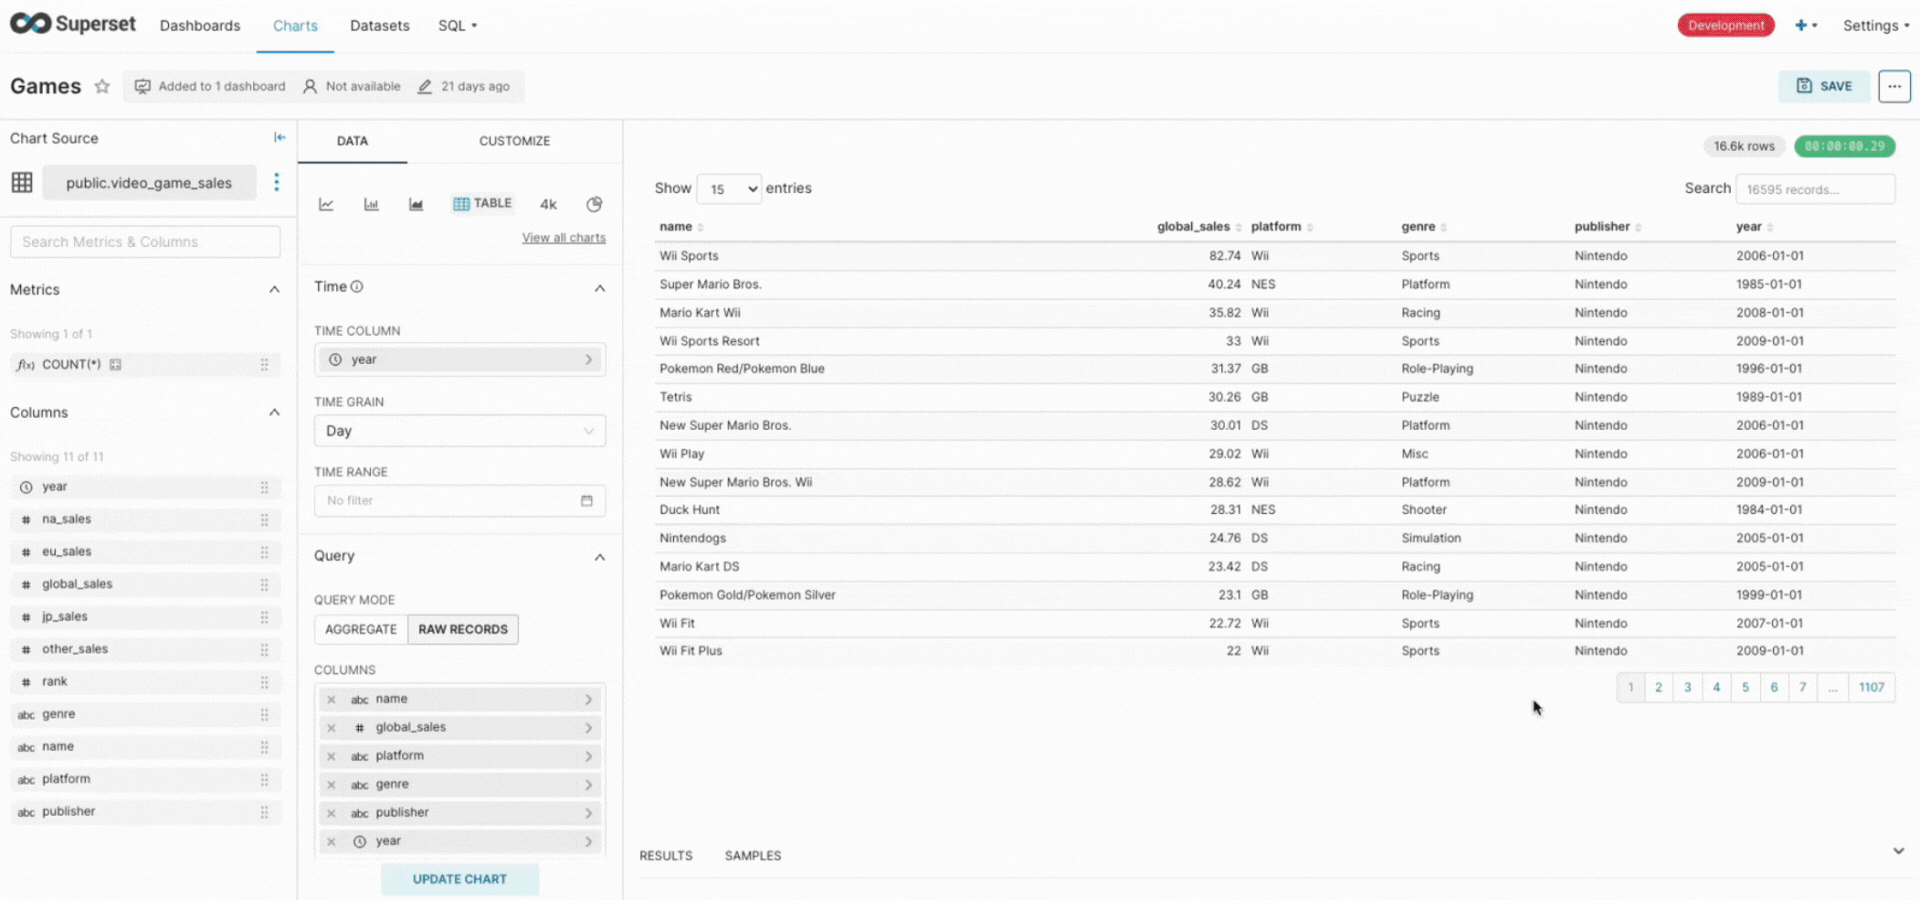Open the dataset three-dot options menu
Image resolution: width=1920 pixels, height=900 pixels.
click(277, 182)
